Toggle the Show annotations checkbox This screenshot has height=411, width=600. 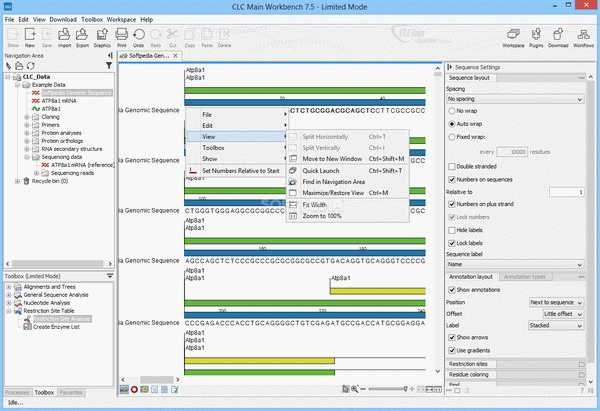pos(452,290)
